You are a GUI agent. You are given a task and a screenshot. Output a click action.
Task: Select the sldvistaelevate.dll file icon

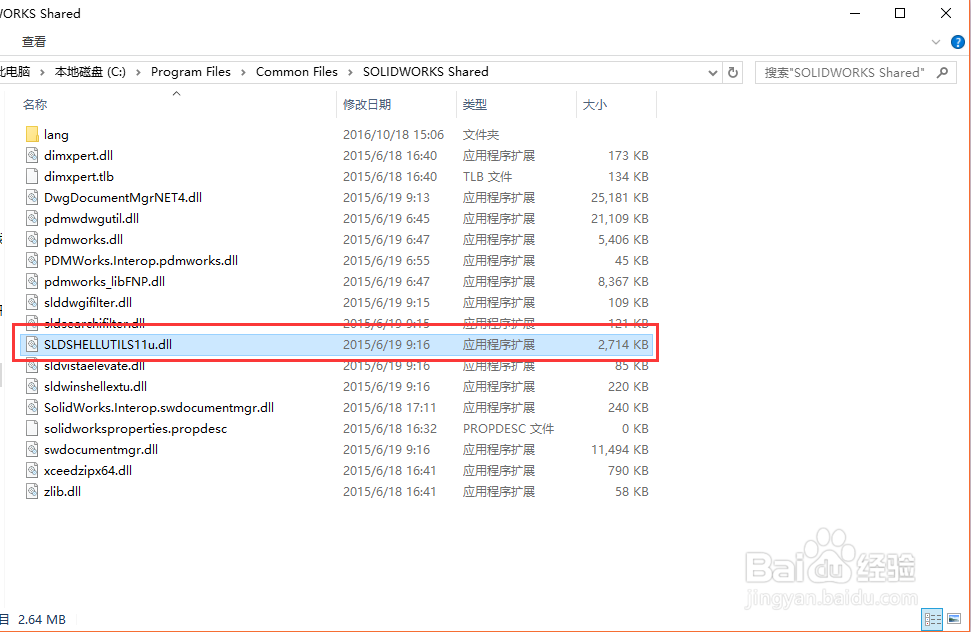[x=32, y=366]
